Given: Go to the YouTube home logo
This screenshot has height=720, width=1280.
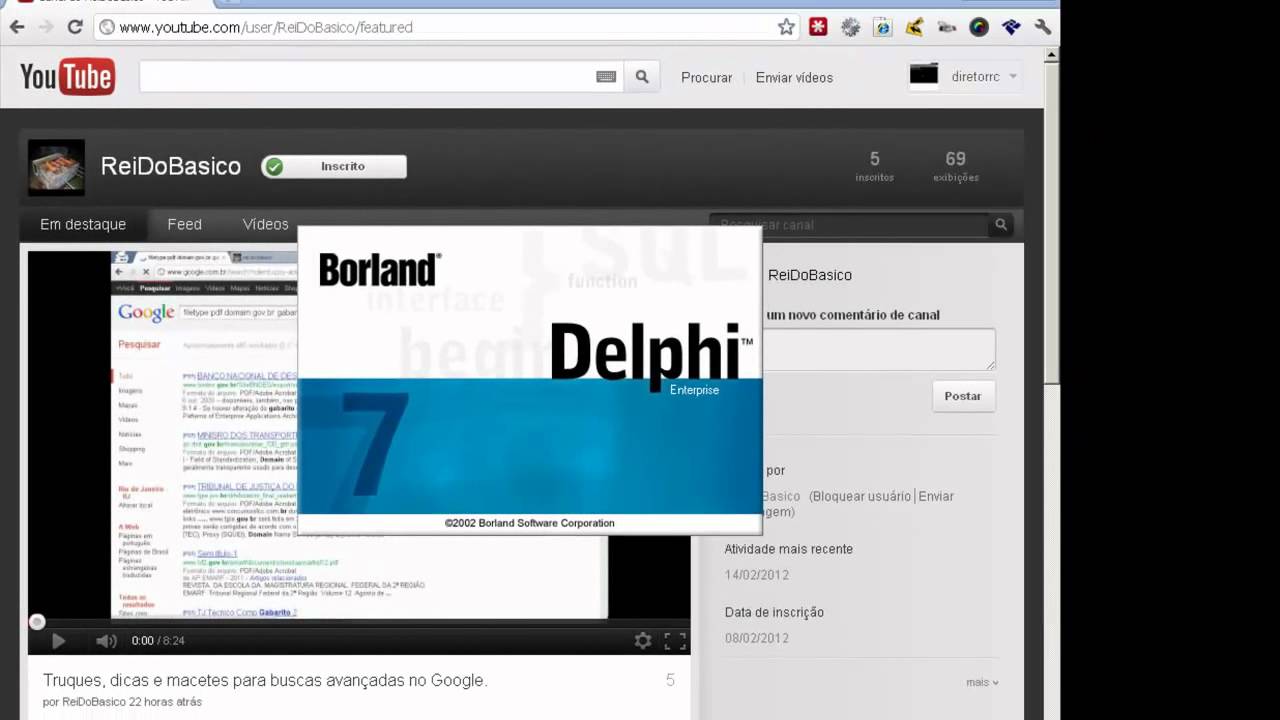Looking at the screenshot, I should pyautogui.click(x=68, y=76).
